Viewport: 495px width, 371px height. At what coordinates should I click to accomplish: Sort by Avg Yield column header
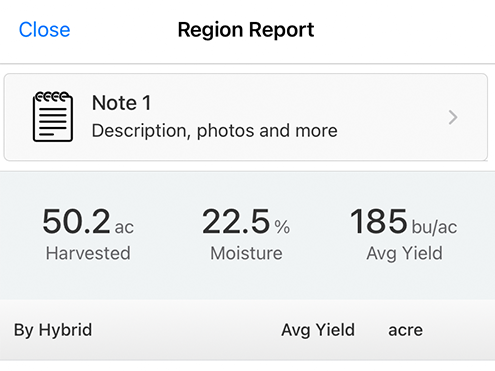(x=318, y=330)
